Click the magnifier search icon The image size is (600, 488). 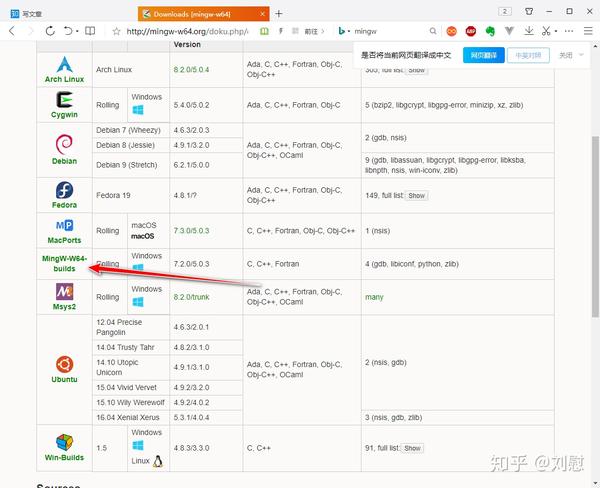point(433,31)
